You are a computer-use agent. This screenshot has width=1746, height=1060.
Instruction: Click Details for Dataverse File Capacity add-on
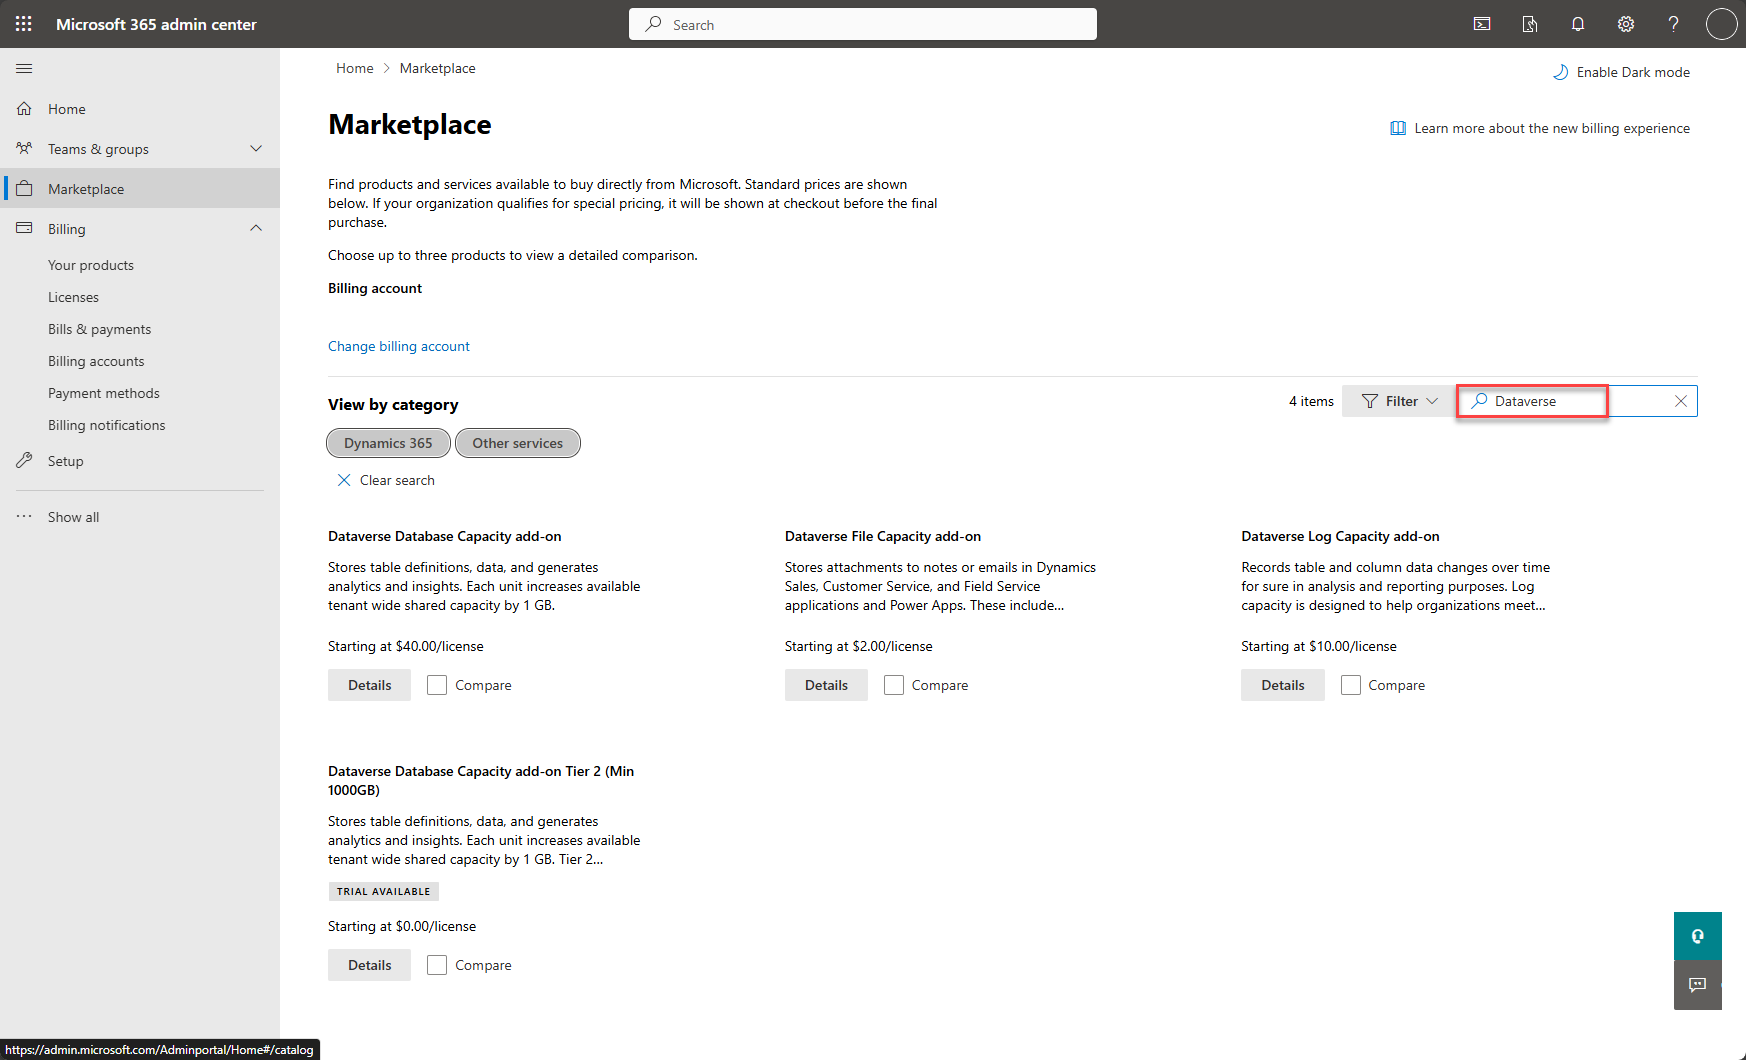click(x=826, y=685)
